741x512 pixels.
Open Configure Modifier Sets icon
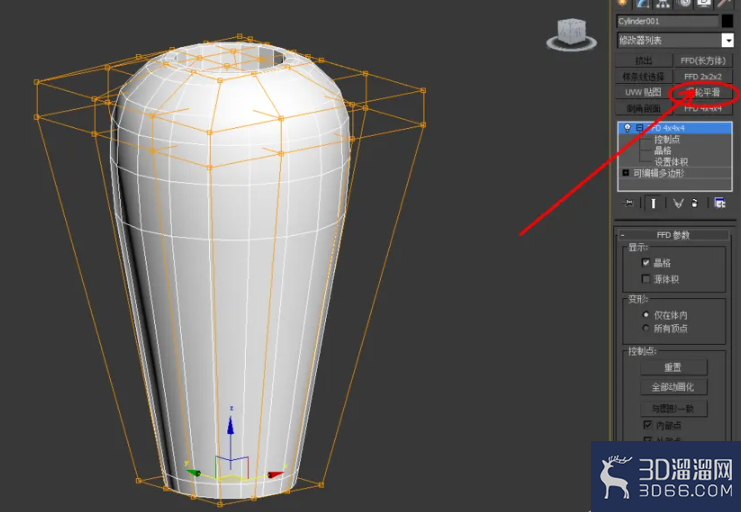(x=720, y=203)
